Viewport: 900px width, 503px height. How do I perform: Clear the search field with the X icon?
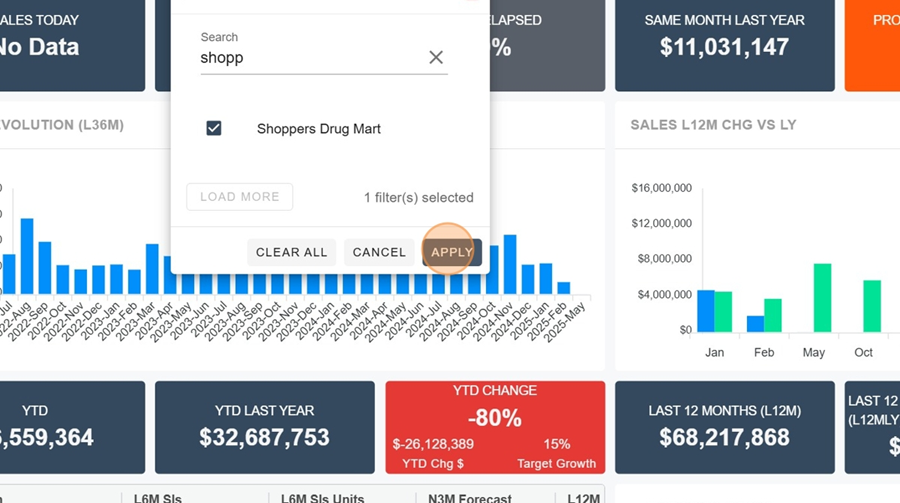pos(436,57)
